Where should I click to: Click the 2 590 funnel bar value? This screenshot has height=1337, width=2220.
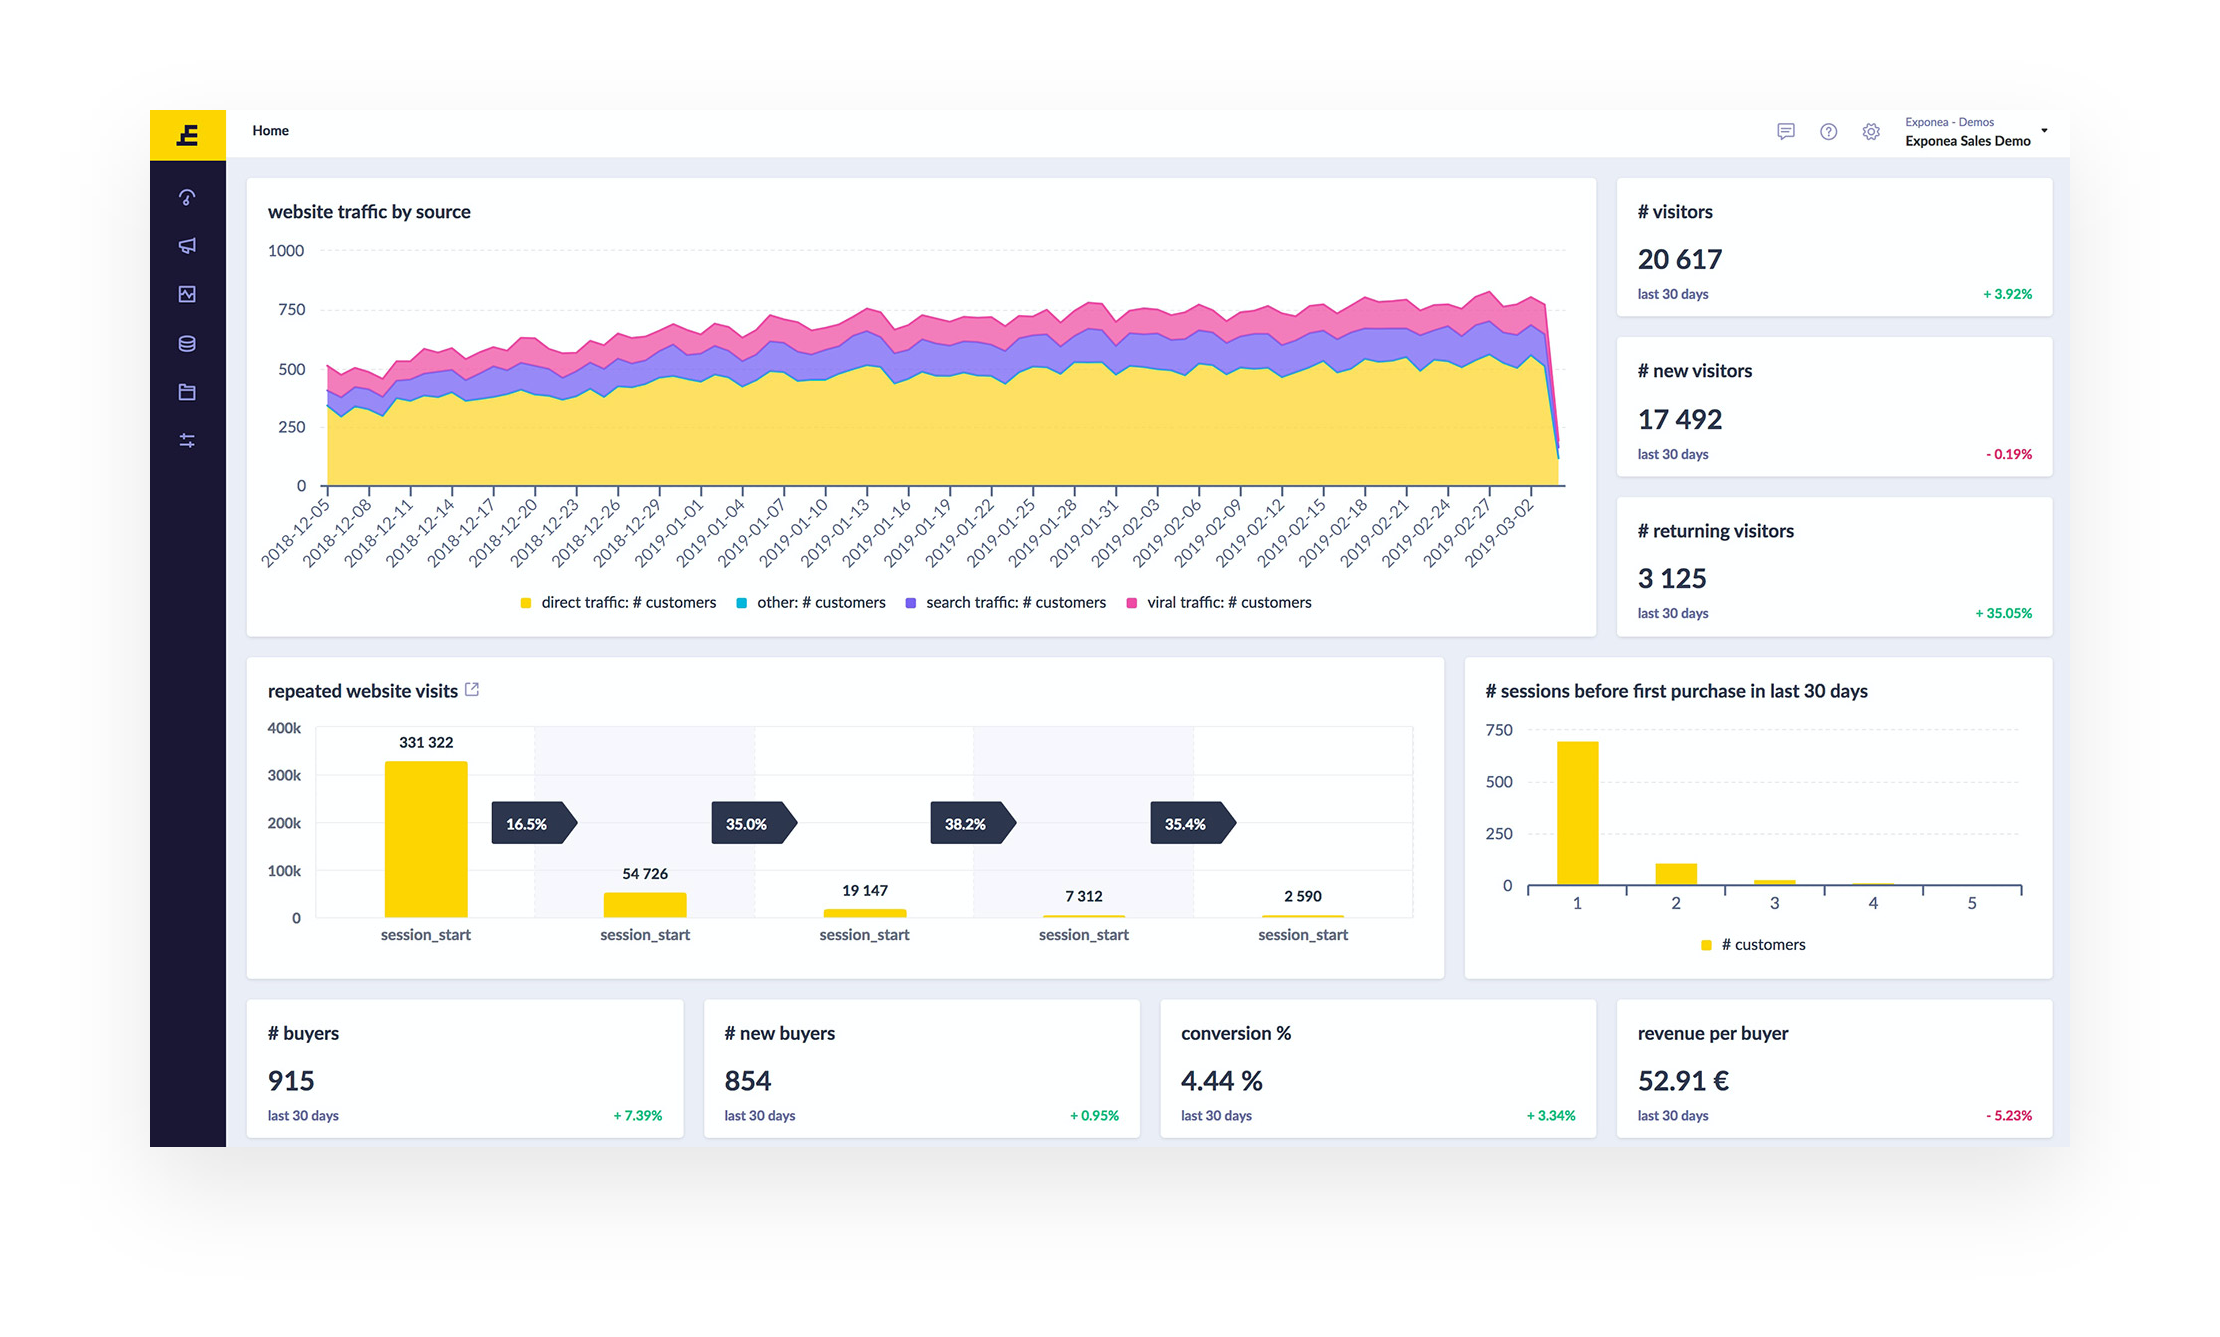tap(1302, 896)
